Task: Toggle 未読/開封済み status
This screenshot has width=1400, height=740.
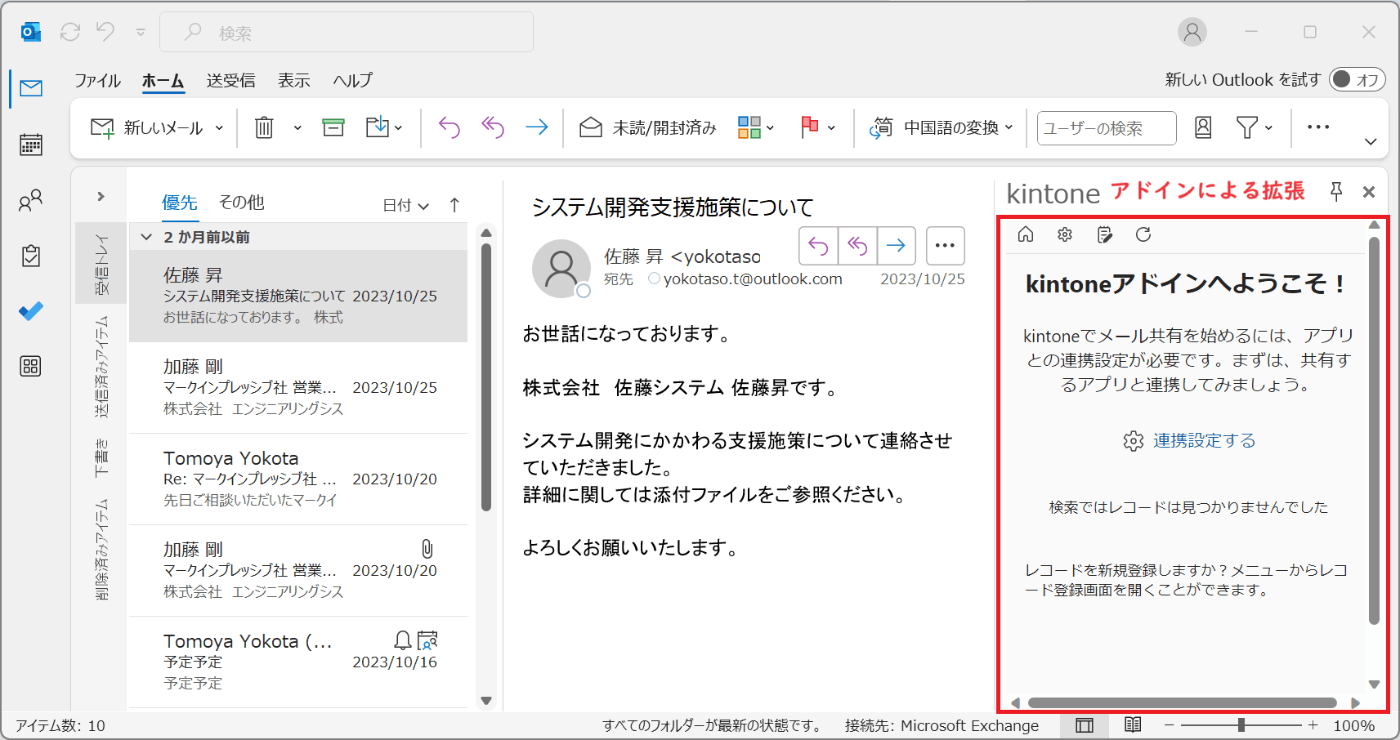Action: tap(648, 128)
